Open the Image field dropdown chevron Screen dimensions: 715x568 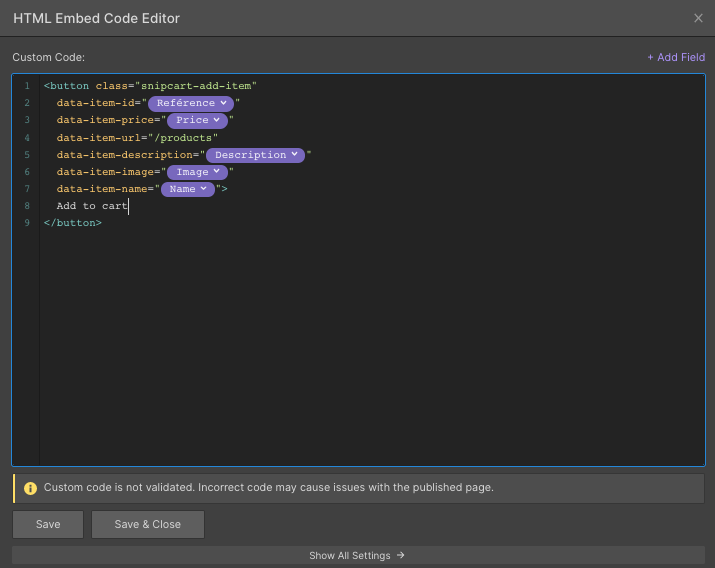click(217, 171)
